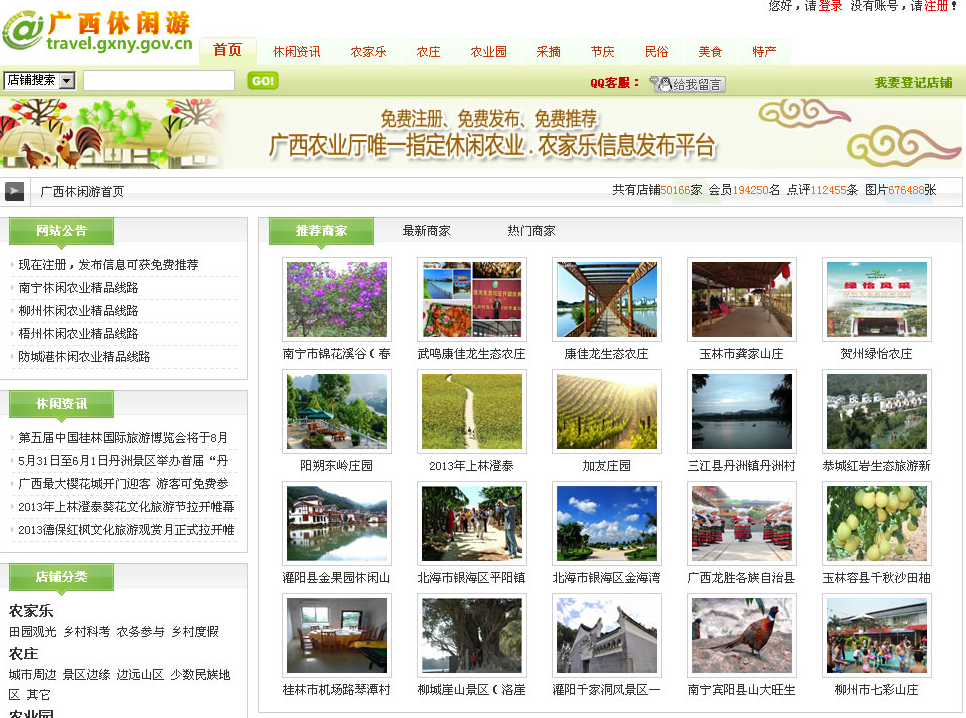Click the 加友庄园 caption link
Image resolution: width=966 pixels, height=718 pixels.
607,466
